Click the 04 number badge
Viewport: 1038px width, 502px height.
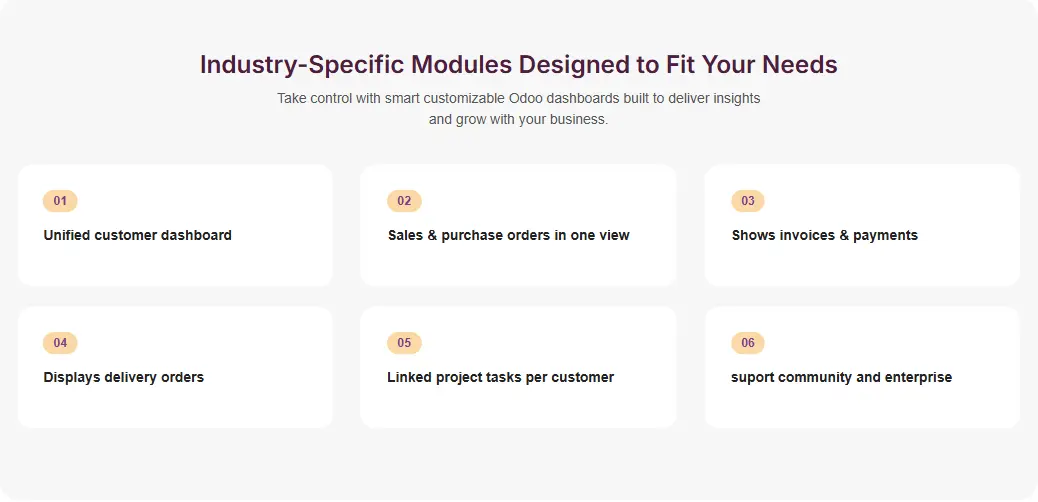(x=60, y=343)
